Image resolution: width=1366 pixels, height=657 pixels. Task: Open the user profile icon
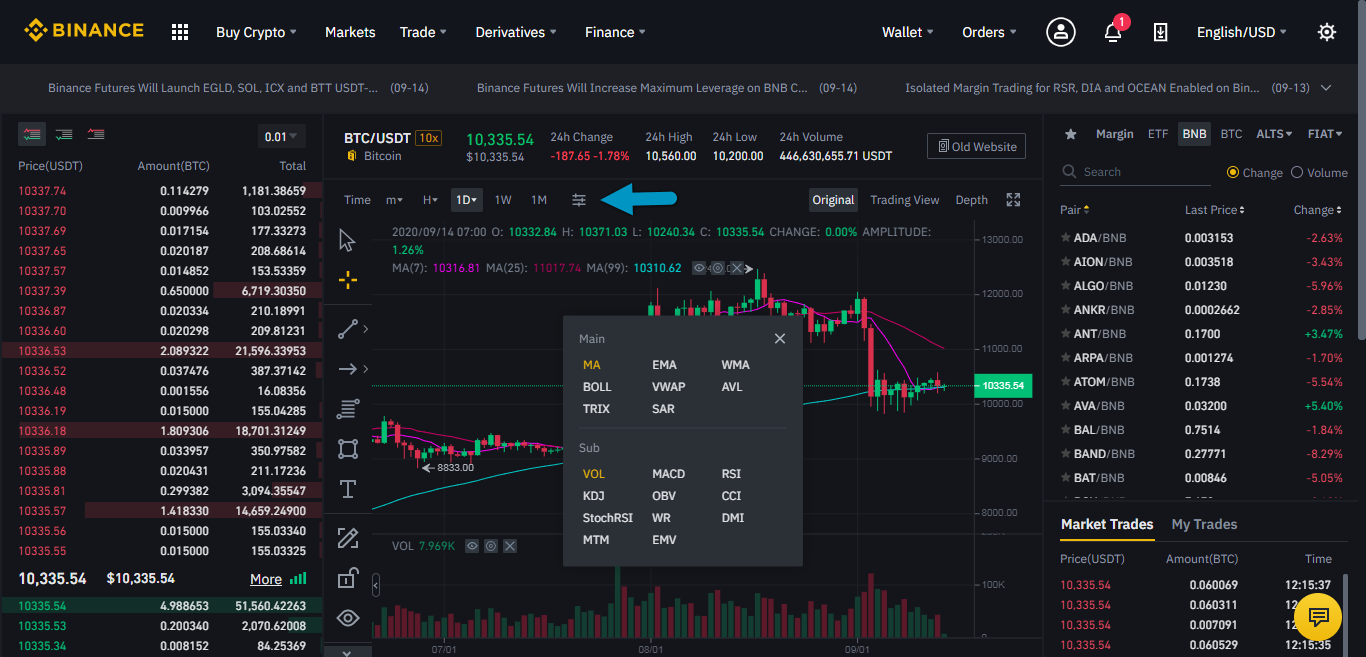pos(1061,32)
